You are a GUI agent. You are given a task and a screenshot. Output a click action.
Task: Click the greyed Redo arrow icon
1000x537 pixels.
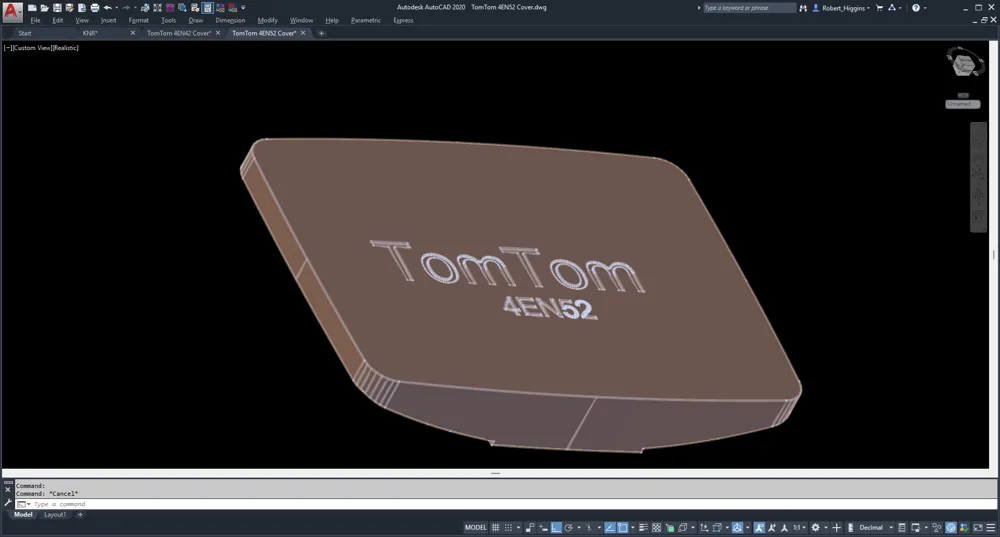pyautogui.click(x=126, y=8)
